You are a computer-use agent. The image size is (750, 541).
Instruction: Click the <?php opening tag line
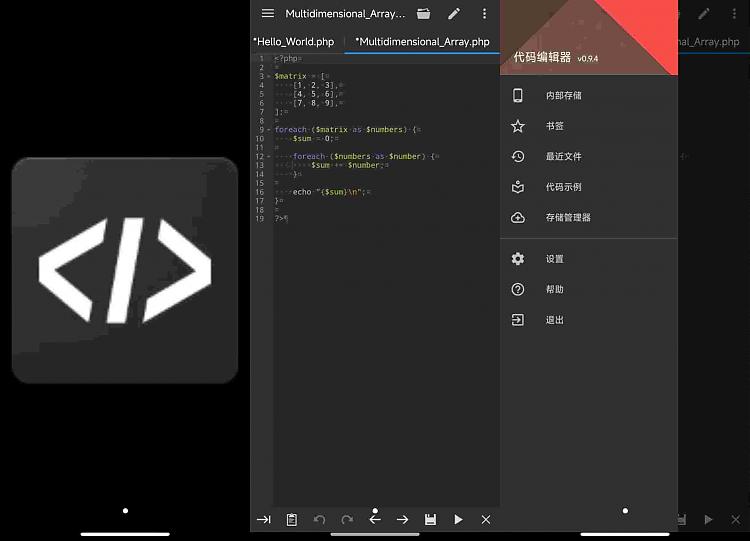(288, 58)
